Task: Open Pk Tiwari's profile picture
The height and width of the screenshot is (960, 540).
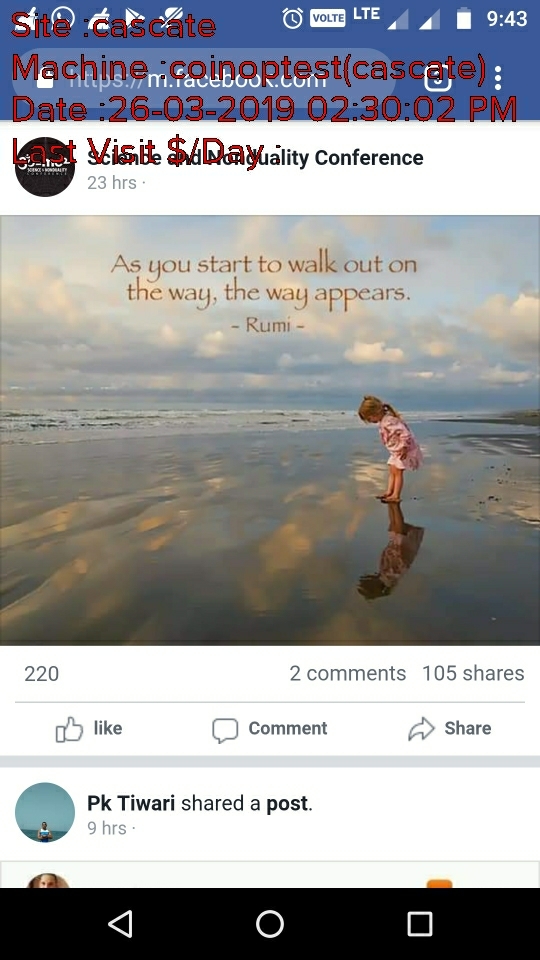Action: point(45,812)
